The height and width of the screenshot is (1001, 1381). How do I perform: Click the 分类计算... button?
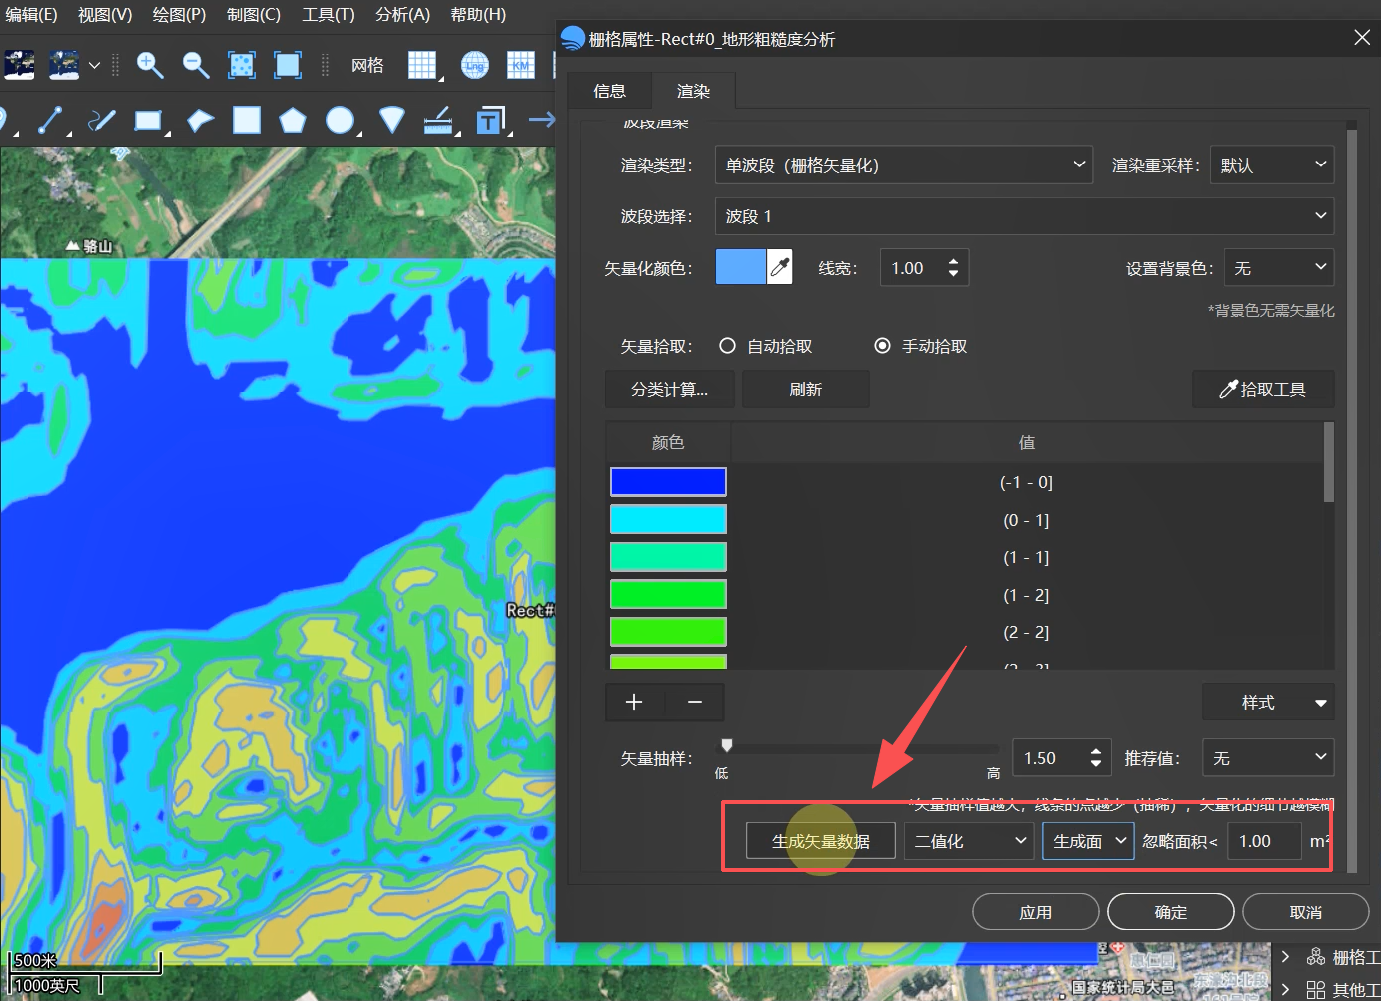pos(669,389)
